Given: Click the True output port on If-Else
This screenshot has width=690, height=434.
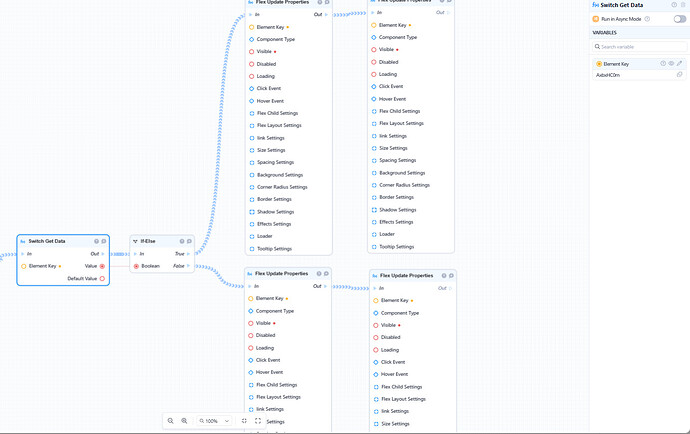Looking at the screenshot, I should point(188,254).
